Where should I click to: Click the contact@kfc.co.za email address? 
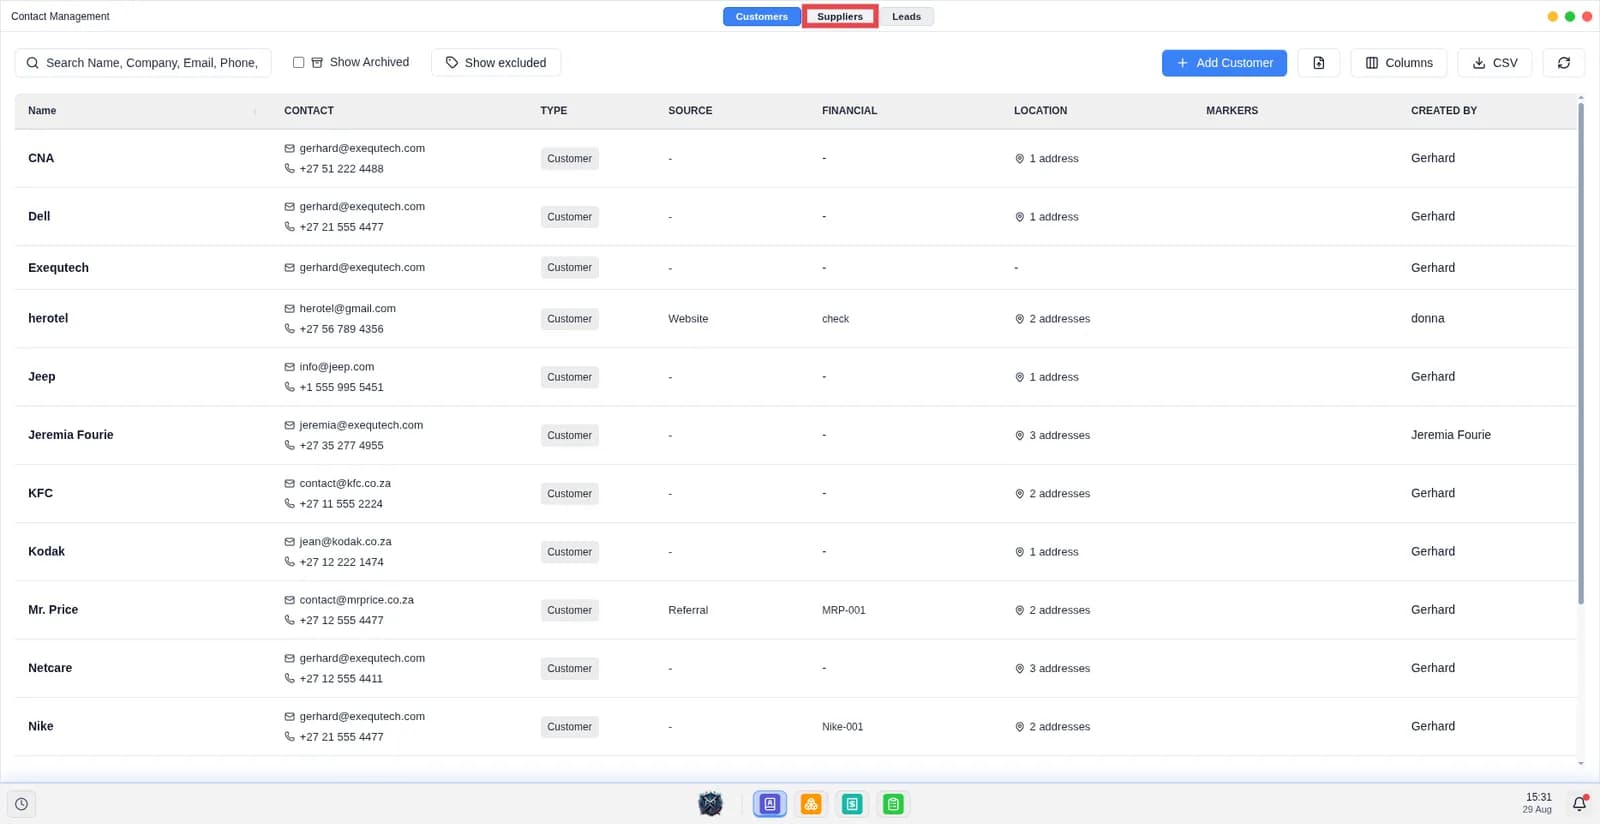pyautogui.click(x=345, y=484)
